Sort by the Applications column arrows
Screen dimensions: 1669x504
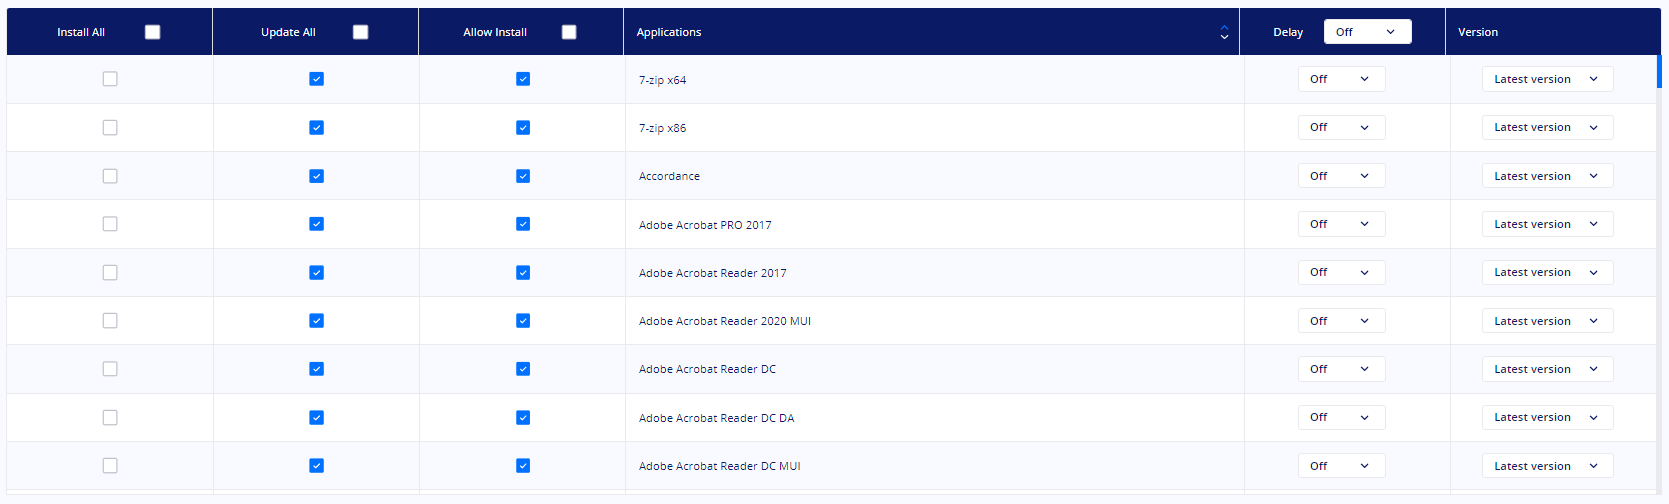(x=1224, y=32)
